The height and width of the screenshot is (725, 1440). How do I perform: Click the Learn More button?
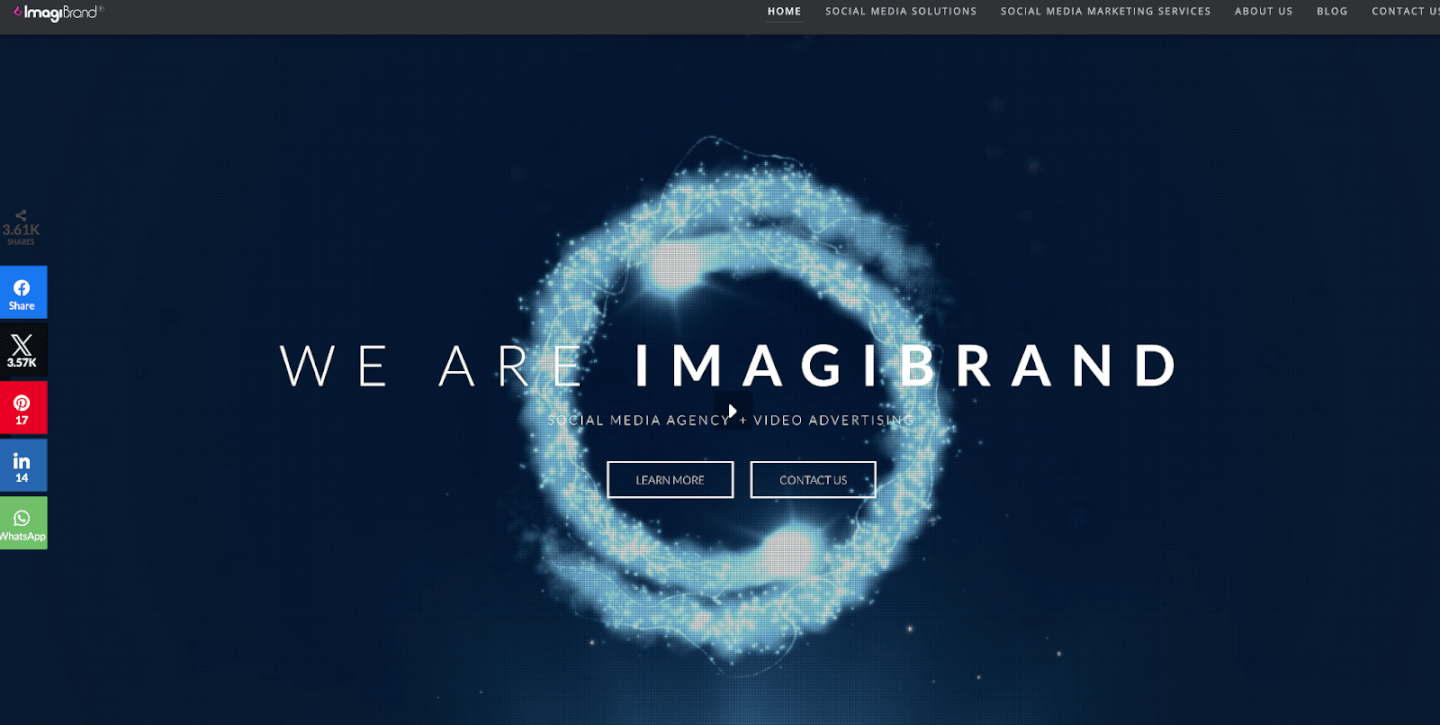(x=670, y=479)
